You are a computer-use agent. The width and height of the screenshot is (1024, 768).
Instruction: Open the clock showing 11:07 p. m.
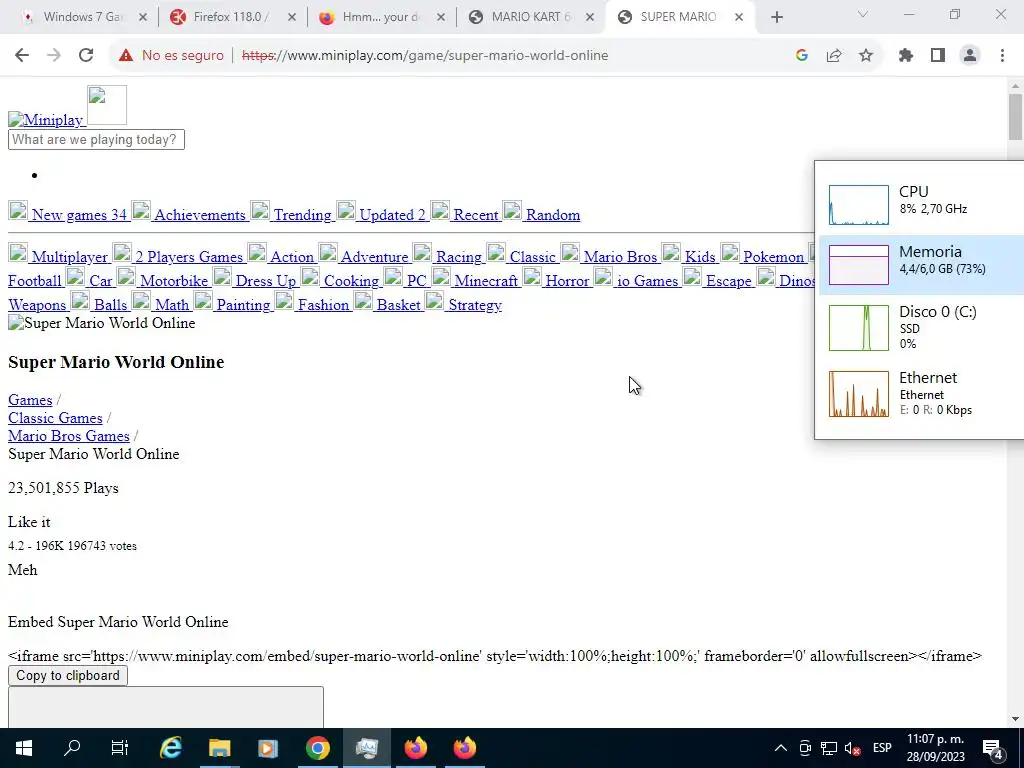tap(935, 748)
